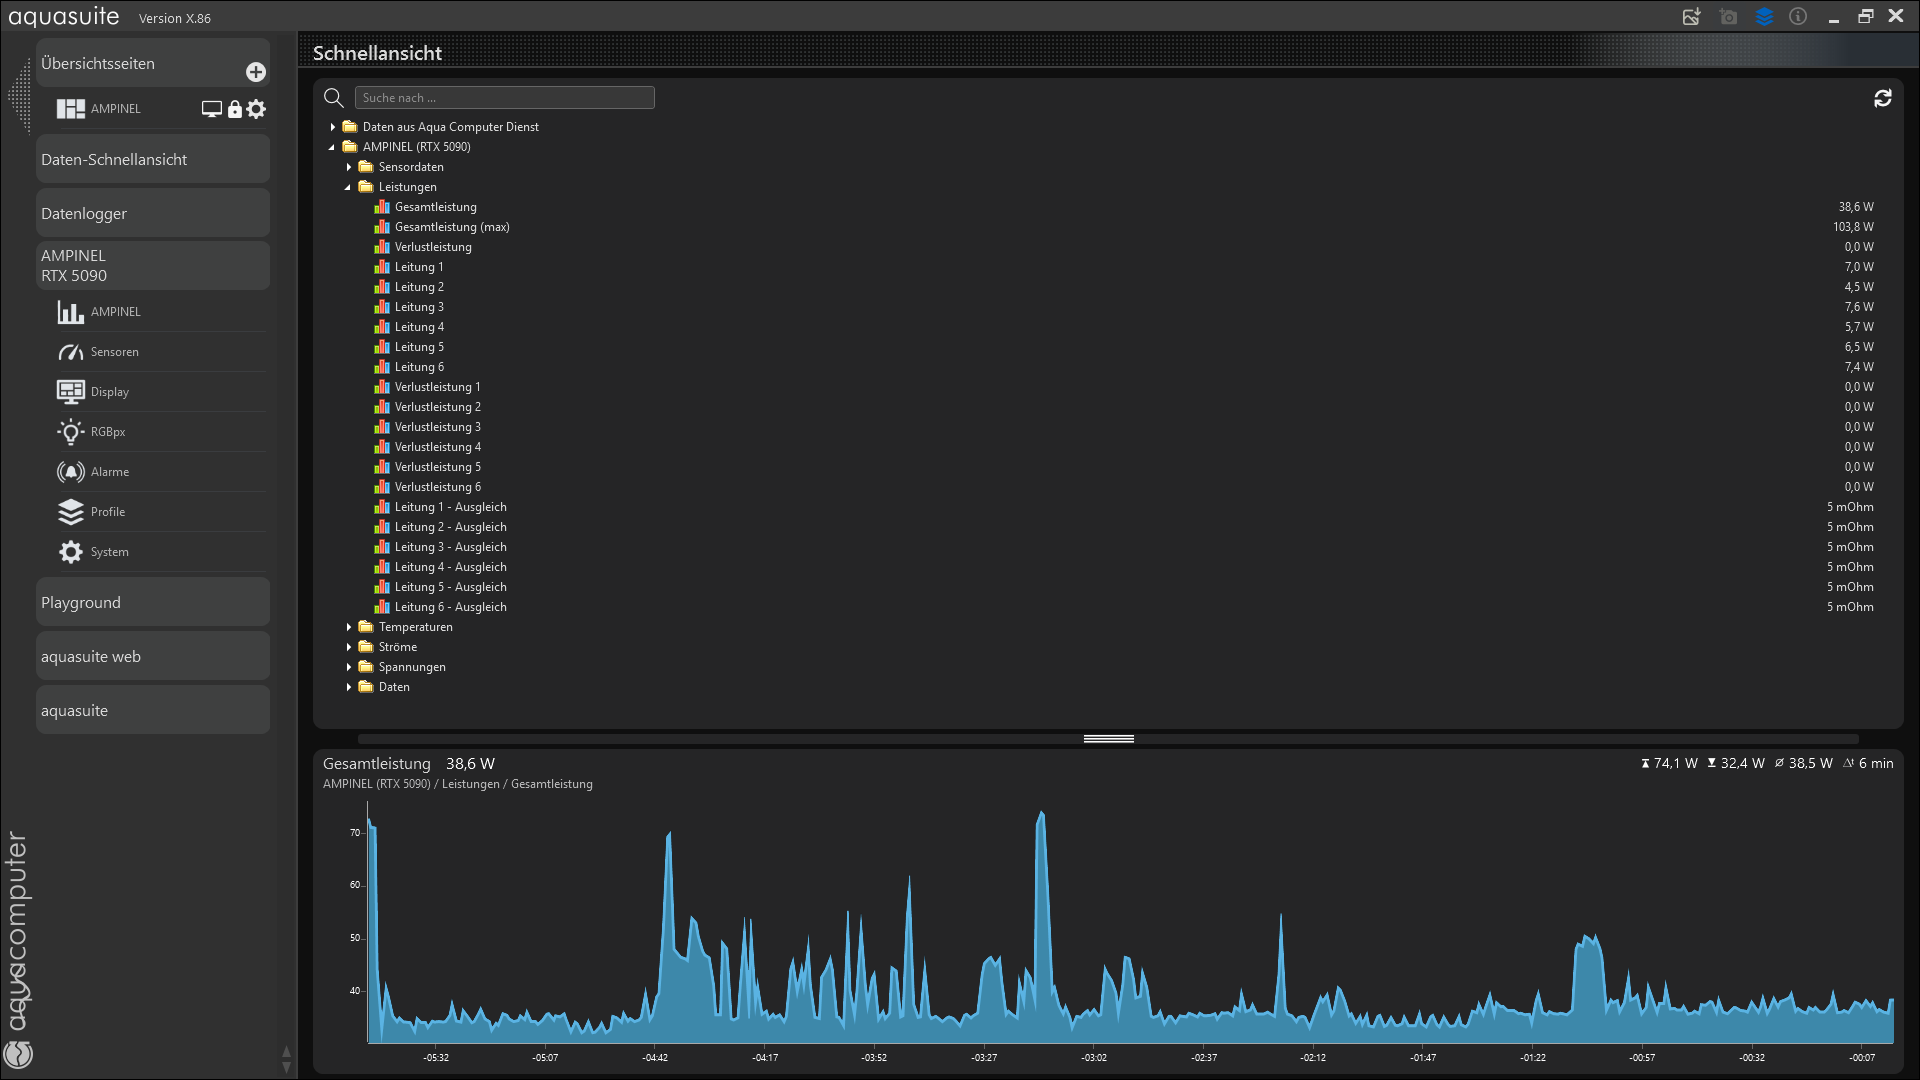Image resolution: width=1920 pixels, height=1080 pixels.
Task: Expand Daten aus Aqua Computer Dienst
Action: (x=333, y=127)
